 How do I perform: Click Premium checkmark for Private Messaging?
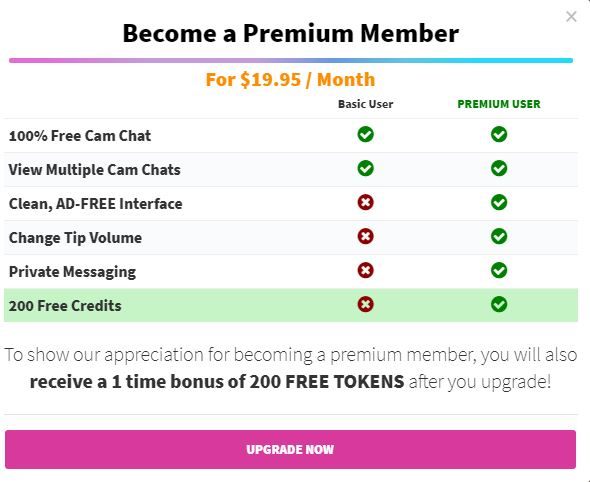click(x=499, y=270)
